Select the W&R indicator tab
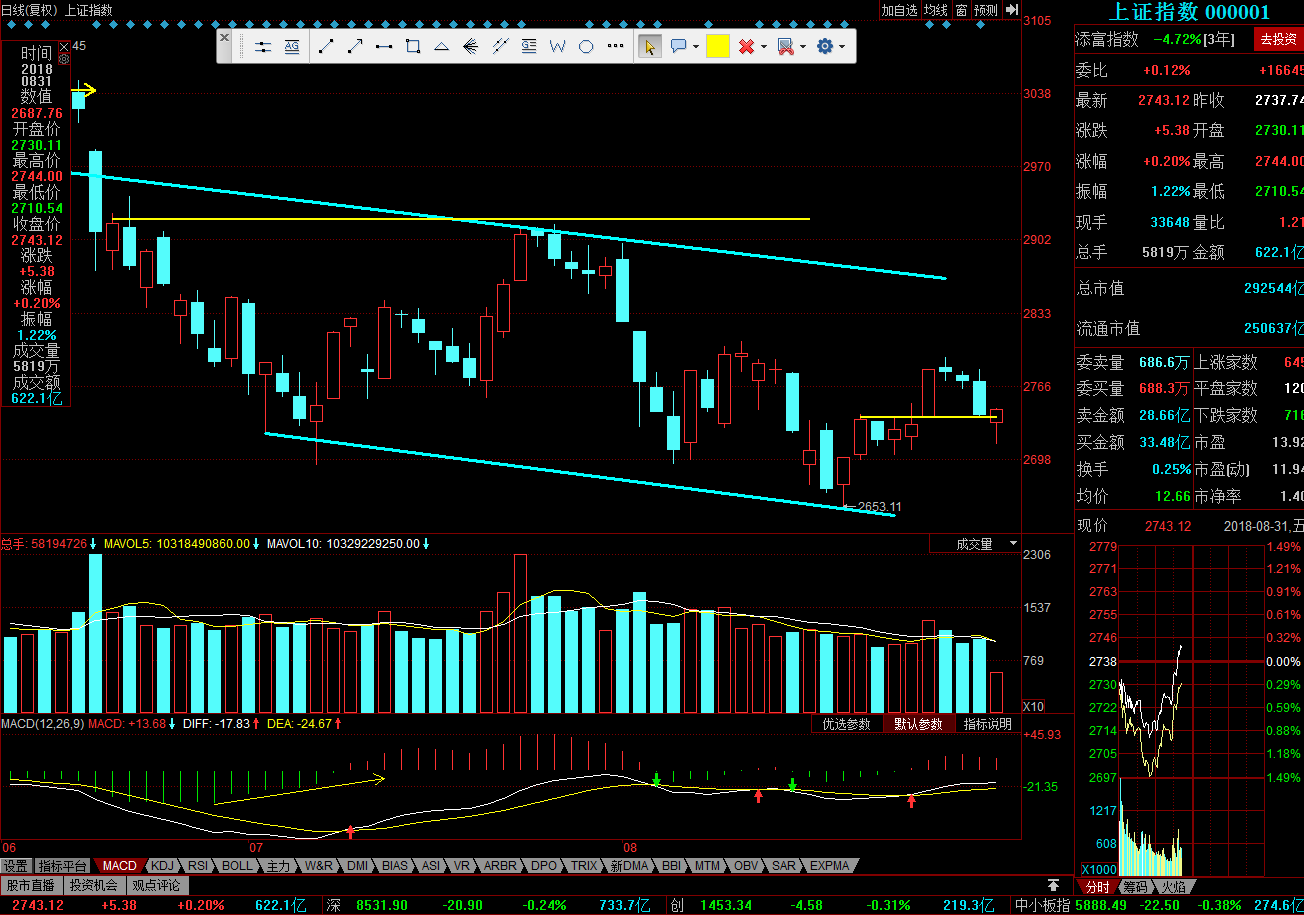 pyautogui.click(x=318, y=866)
